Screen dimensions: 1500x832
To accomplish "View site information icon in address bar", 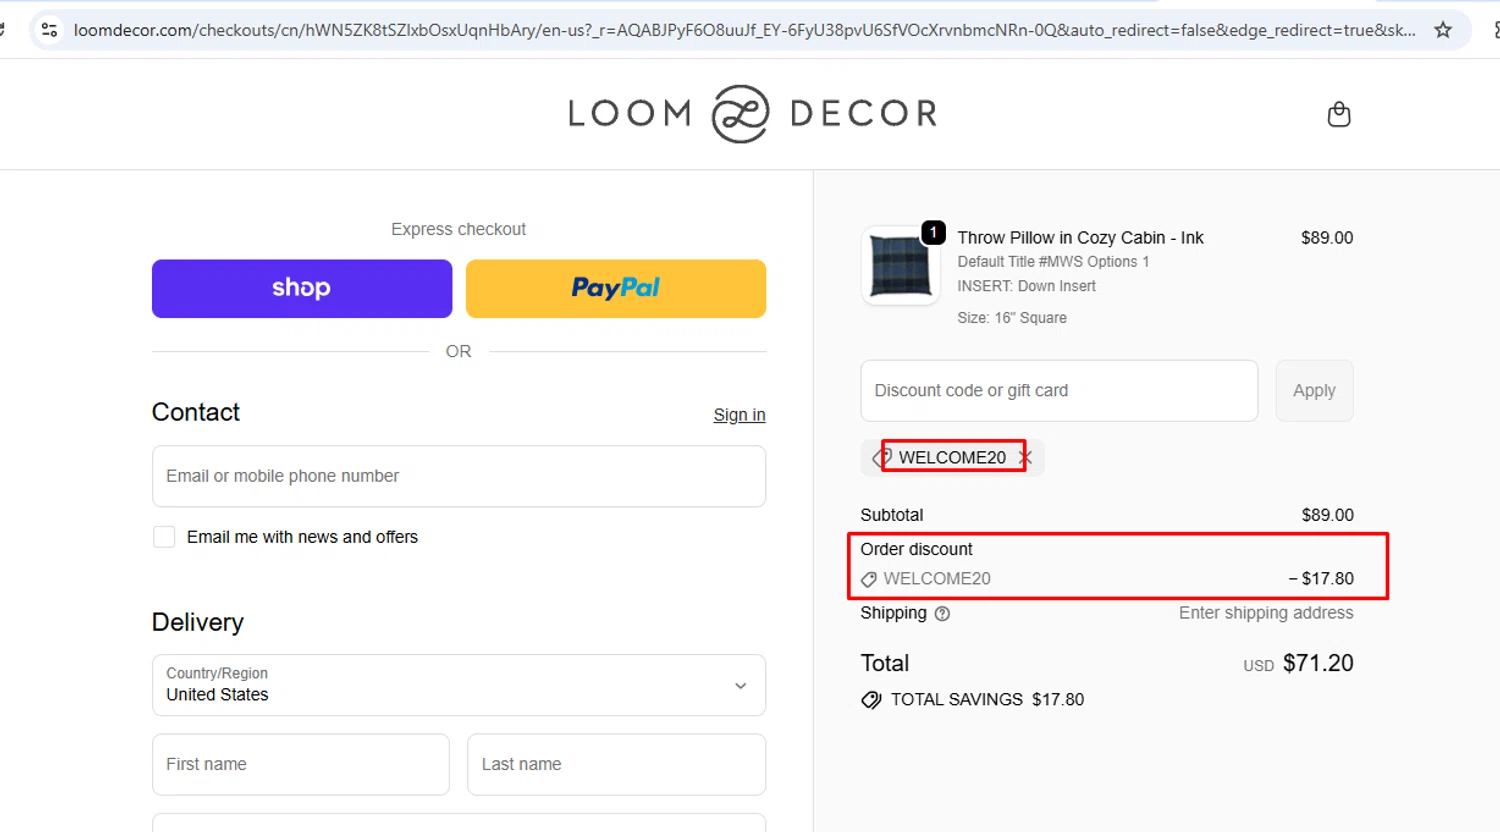I will (x=49, y=30).
